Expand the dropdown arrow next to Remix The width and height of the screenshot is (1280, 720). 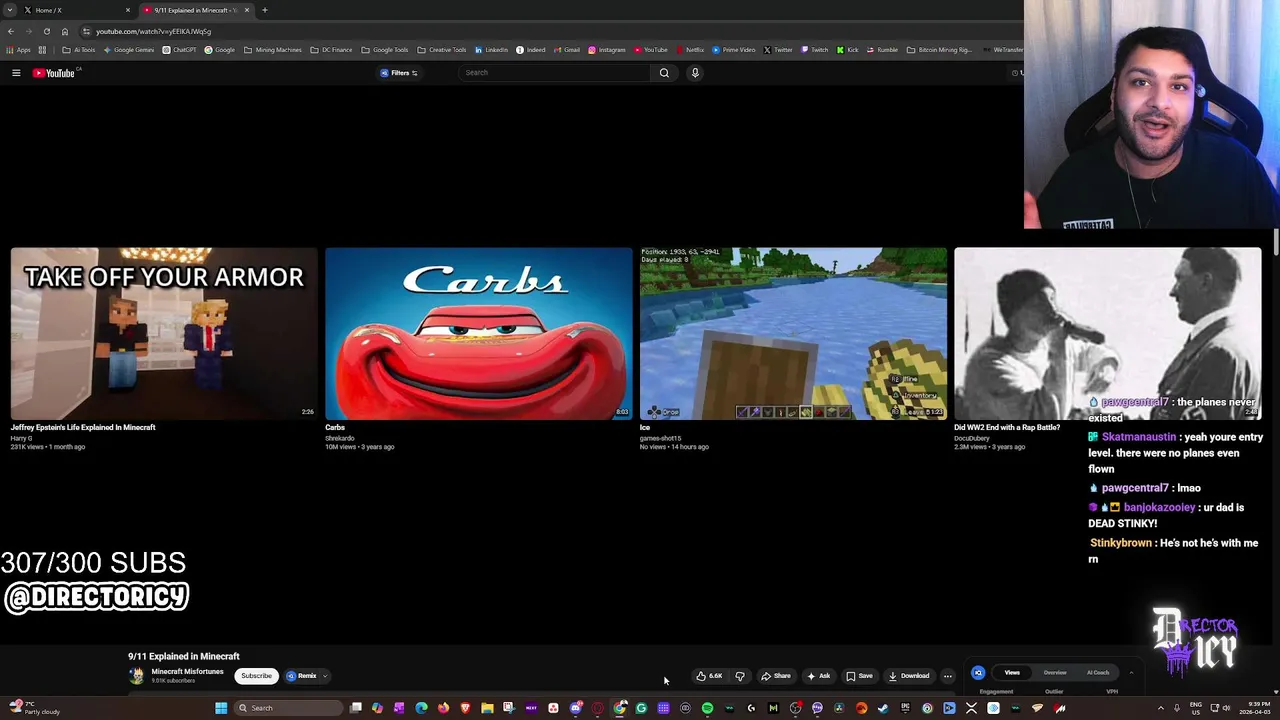(x=325, y=676)
